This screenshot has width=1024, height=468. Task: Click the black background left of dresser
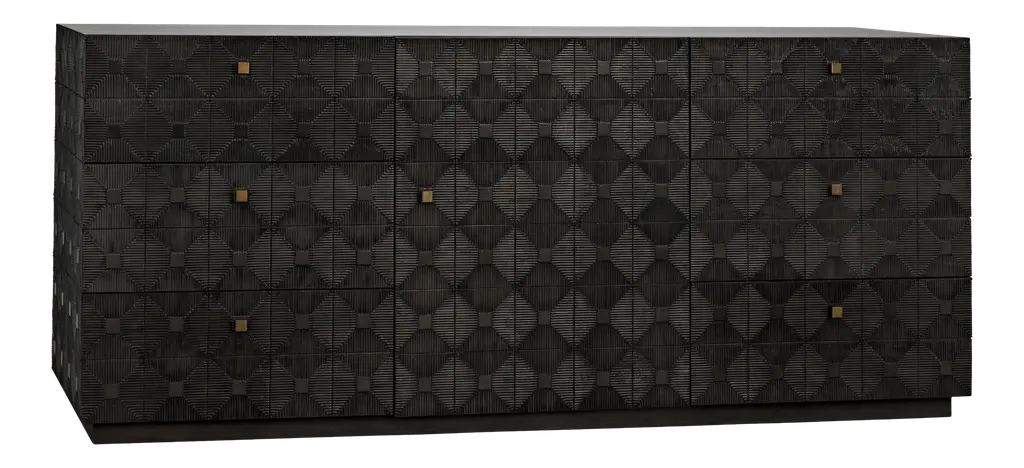click(25, 230)
